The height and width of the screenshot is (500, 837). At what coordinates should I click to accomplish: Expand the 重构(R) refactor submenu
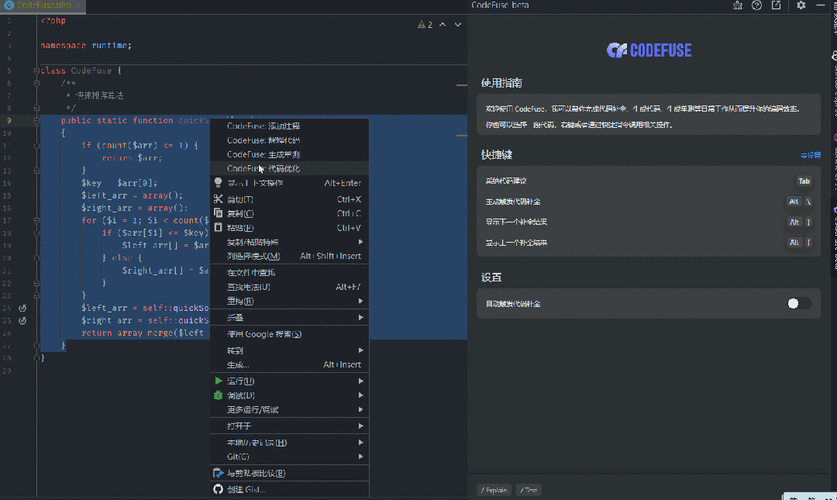[x=289, y=301]
